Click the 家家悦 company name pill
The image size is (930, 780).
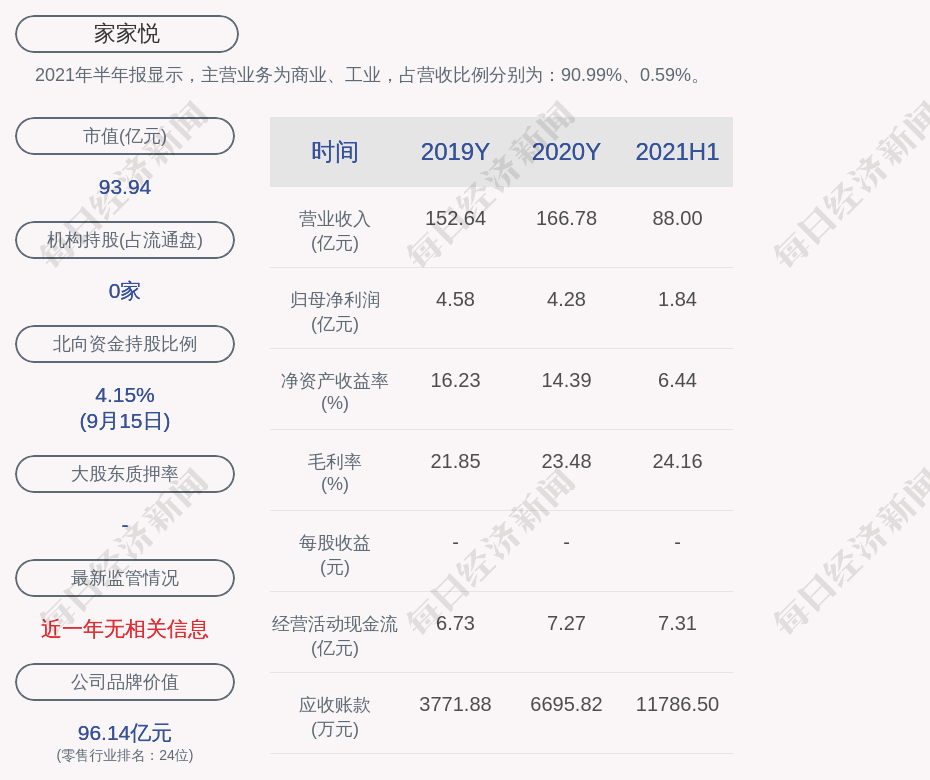pyautogui.click(x=127, y=34)
